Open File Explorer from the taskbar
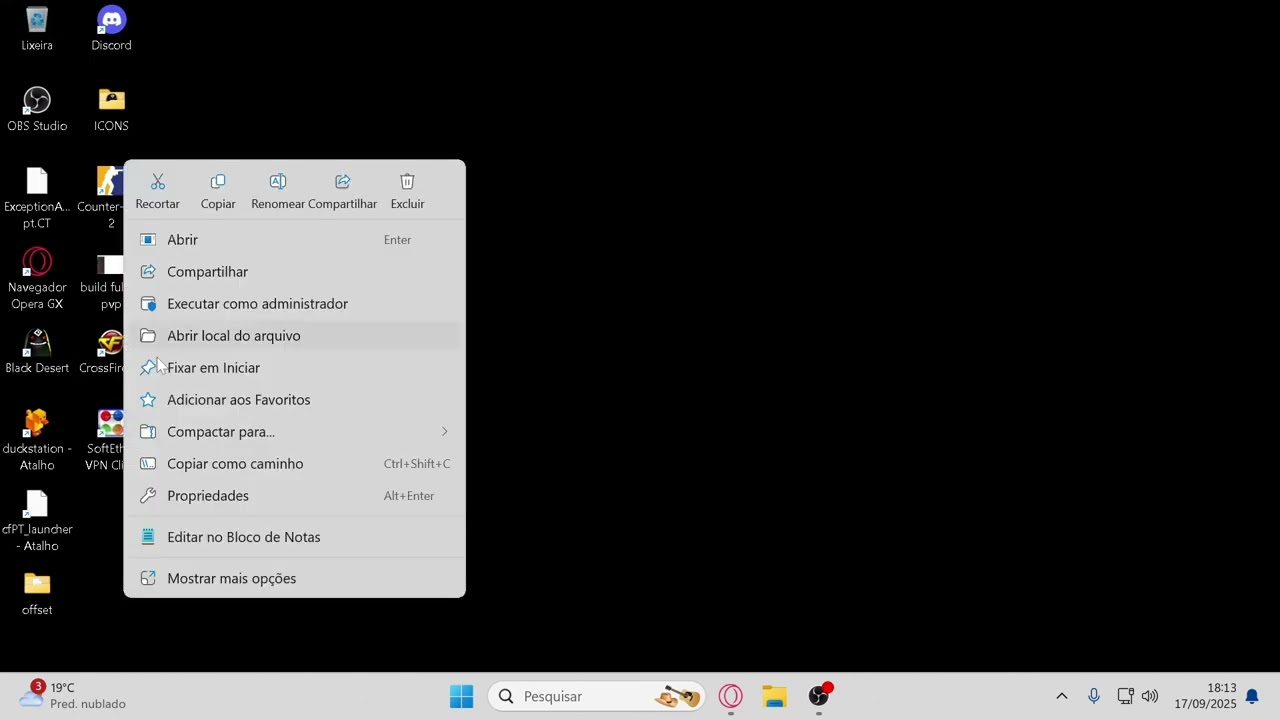The image size is (1280, 720). pos(775,696)
